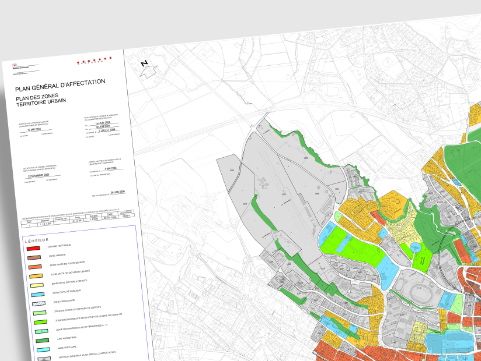Click the scale bar above the legend
This screenshot has width=481, height=361.
[x=78, y=217]
